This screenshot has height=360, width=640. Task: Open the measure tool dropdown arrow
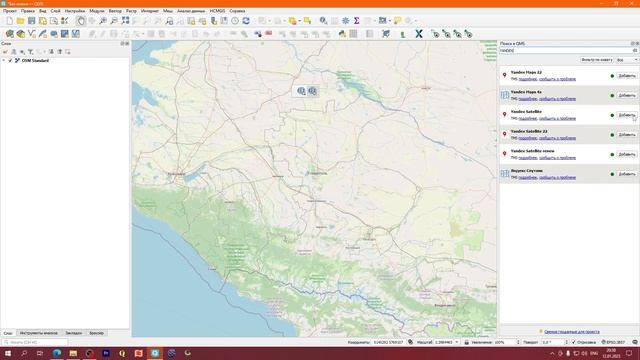click(x=390, y=21)
